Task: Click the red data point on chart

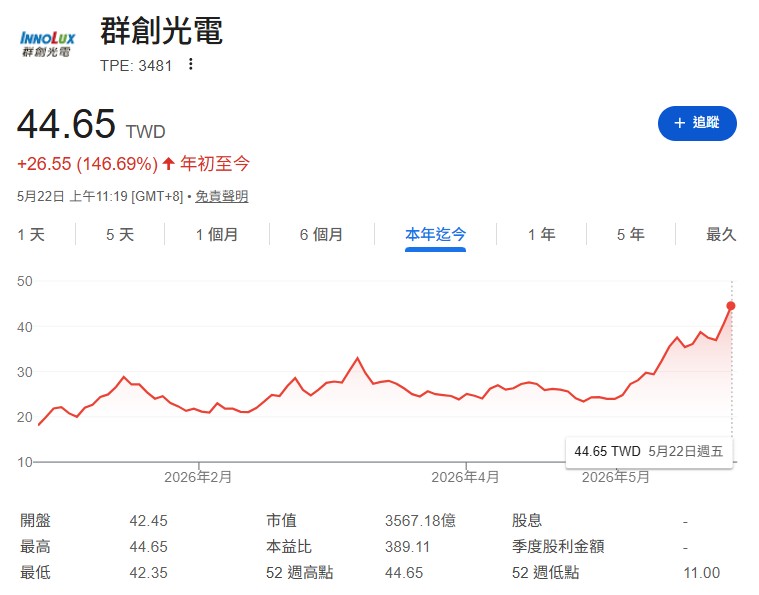Action: 731,306
